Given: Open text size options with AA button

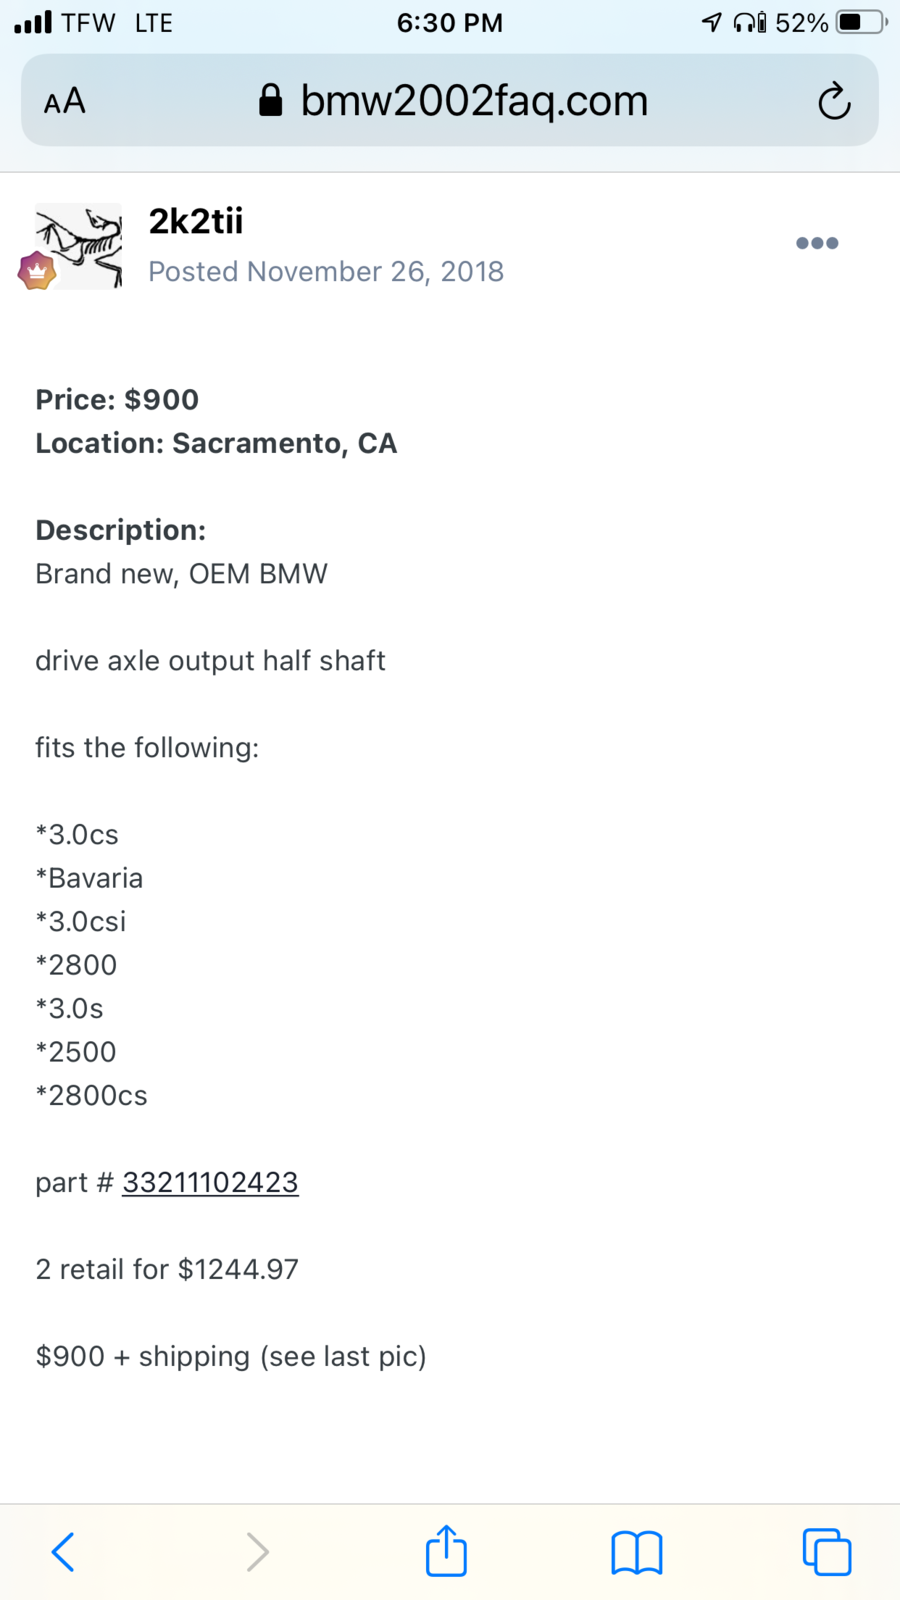Looking at the screenshot, I should pos(63,100).
